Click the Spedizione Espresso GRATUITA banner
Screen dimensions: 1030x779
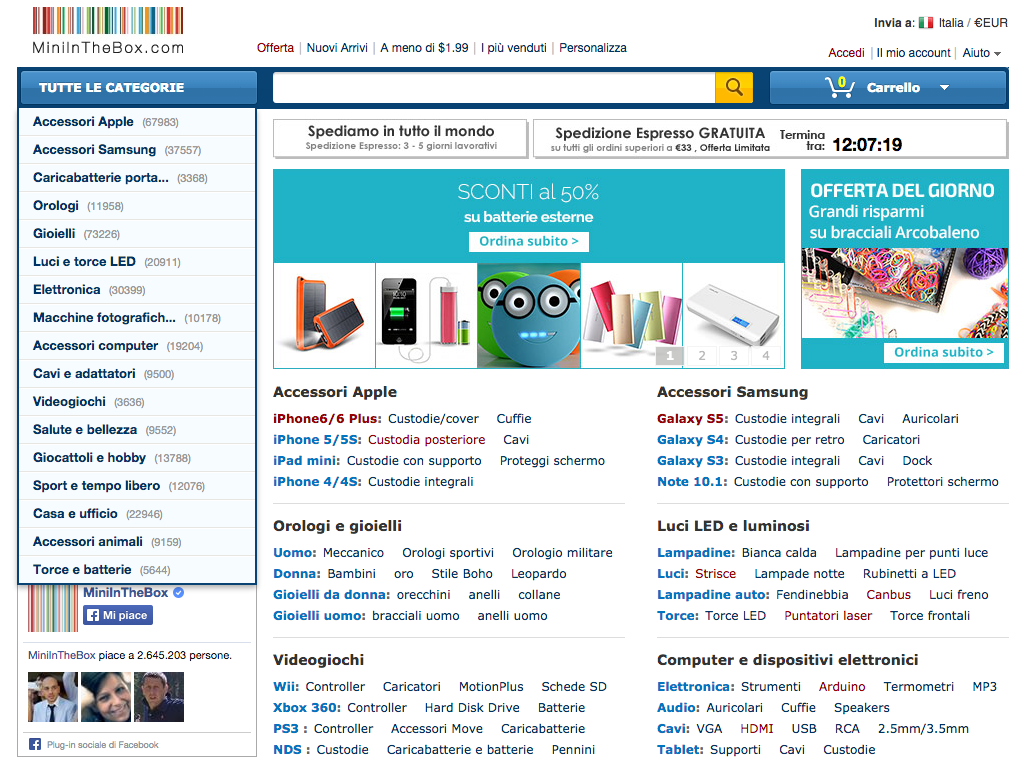pyautogui.click(x=770, y=139)
